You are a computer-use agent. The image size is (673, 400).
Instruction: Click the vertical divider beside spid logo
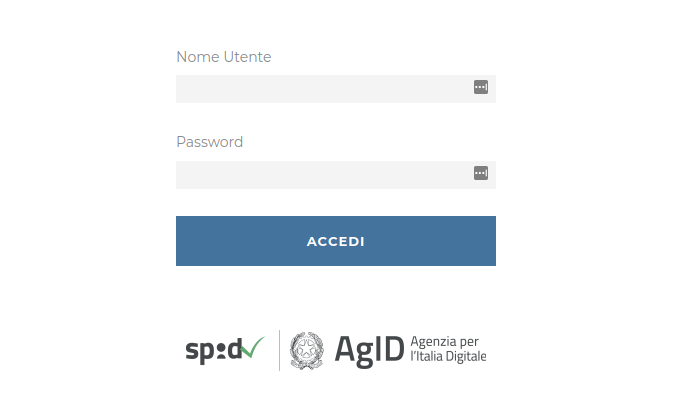point(279,350)
